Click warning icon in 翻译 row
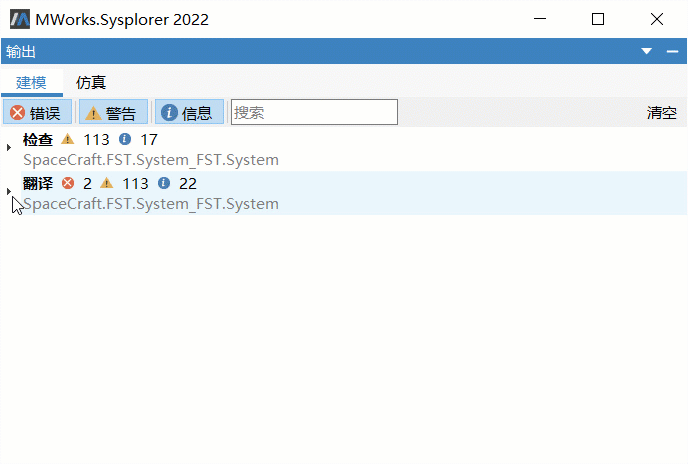Screen dimensions: 688x464 tap(107, 183)
